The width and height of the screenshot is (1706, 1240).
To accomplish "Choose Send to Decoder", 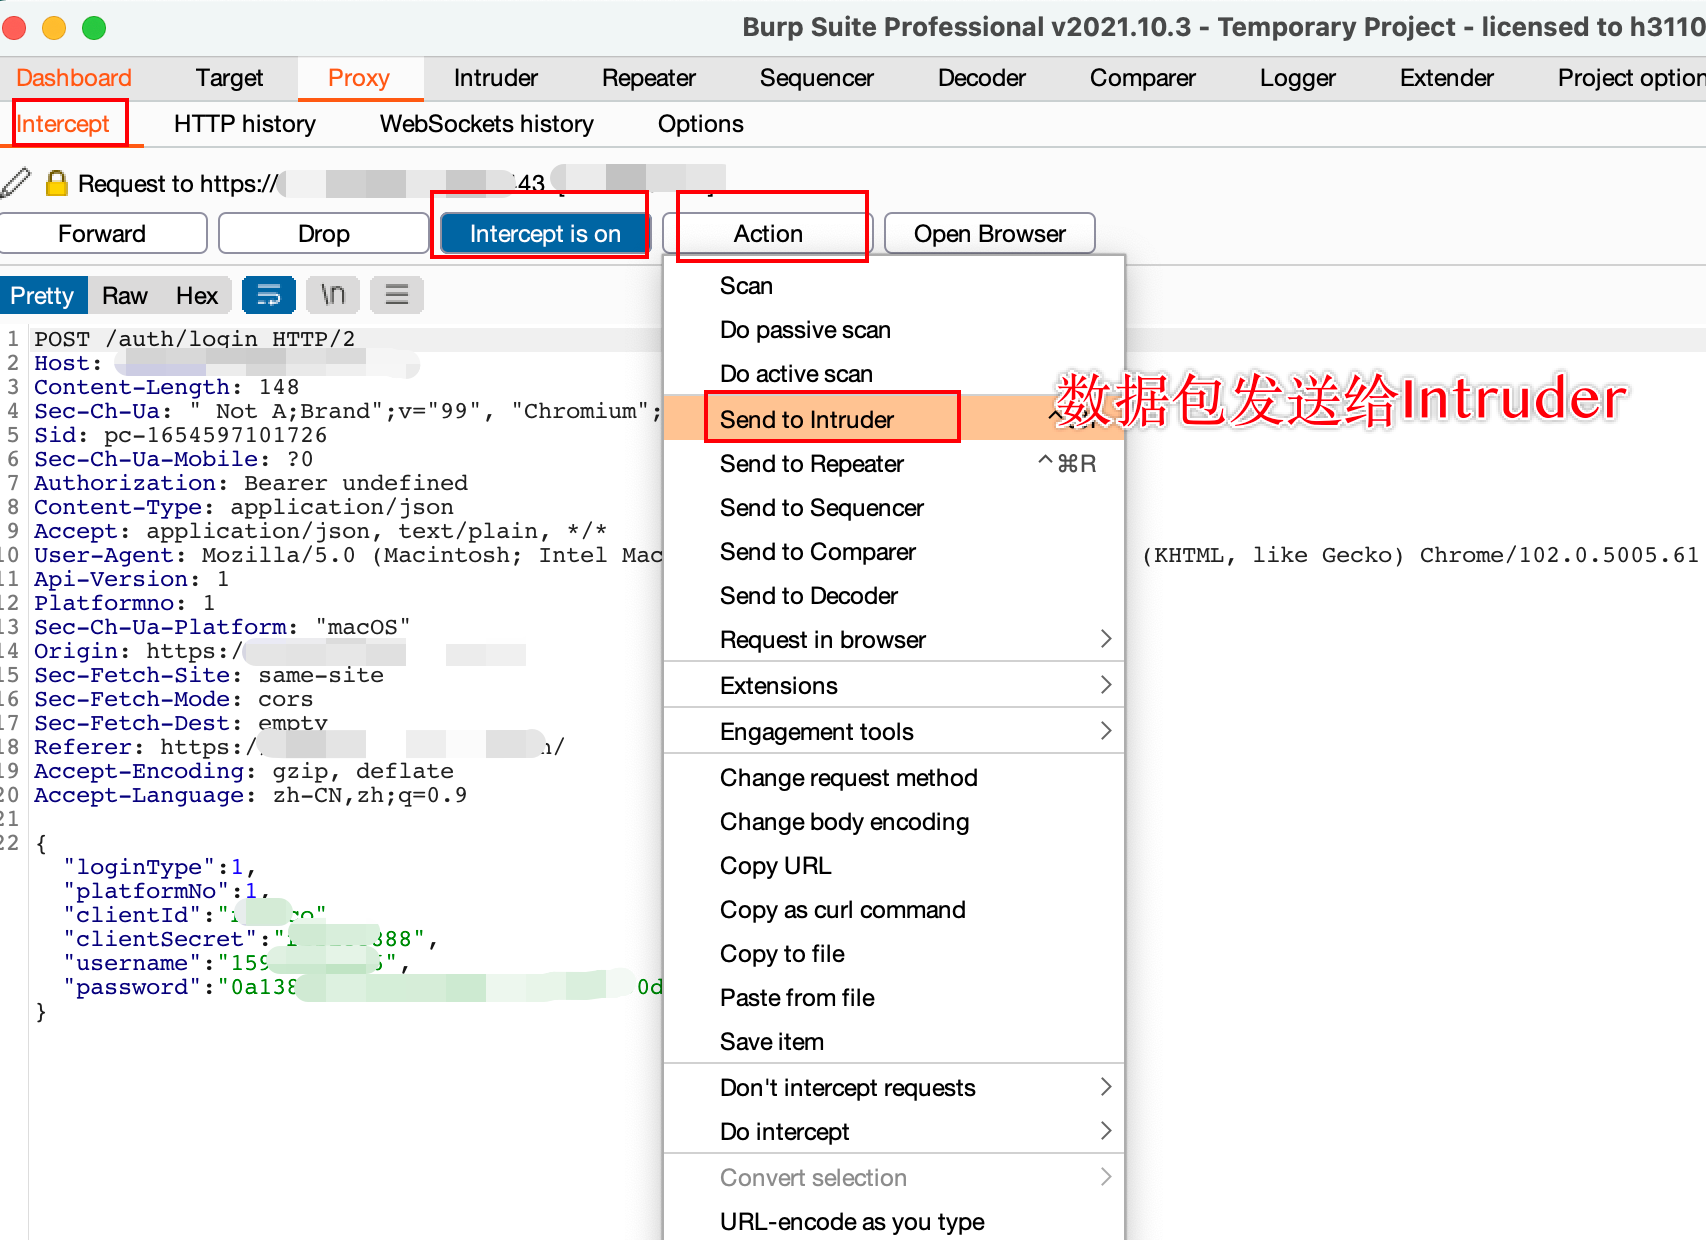I will tap(894, 596).
